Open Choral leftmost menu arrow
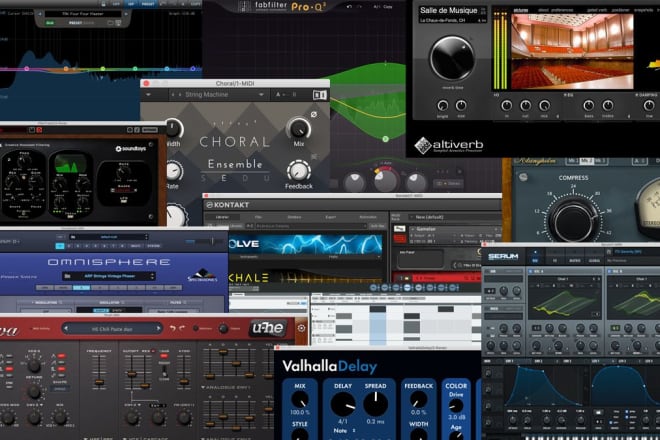This screenshot has width=660, height=440. (x=148, y=95)
